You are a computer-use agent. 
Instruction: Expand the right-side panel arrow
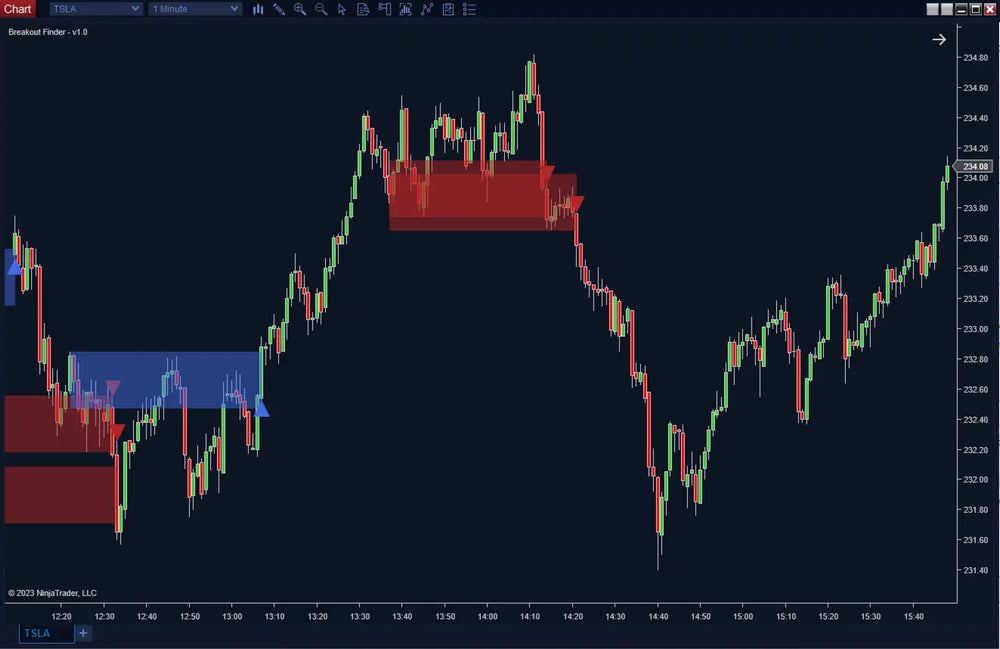[938, 39]
